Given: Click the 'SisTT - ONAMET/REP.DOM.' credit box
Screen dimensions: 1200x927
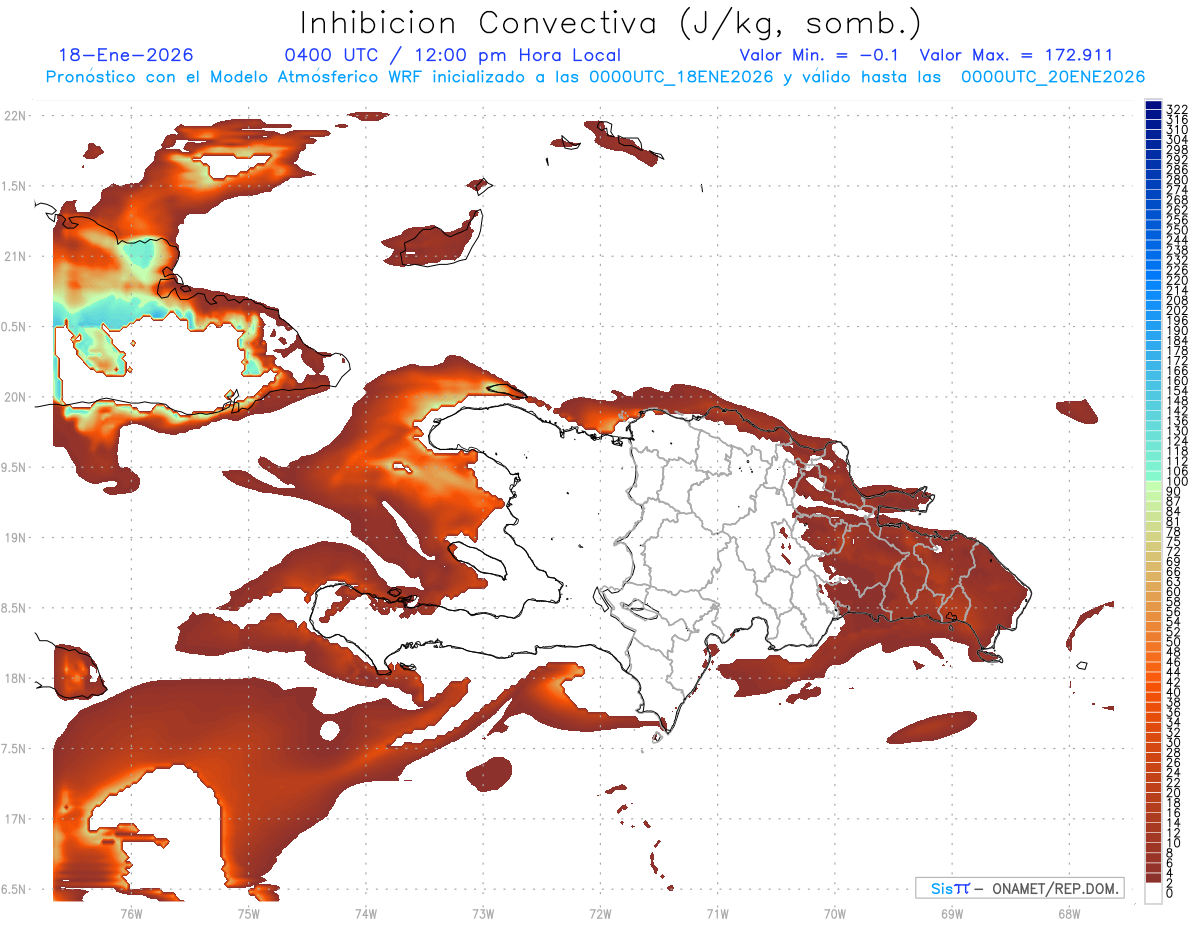Looking at the screenshot, I should 1019,888.
